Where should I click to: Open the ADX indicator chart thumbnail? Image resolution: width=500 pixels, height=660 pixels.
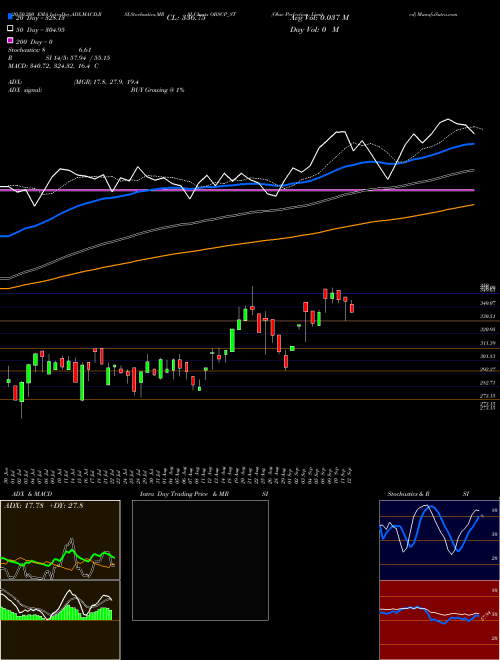click(60, 540)
